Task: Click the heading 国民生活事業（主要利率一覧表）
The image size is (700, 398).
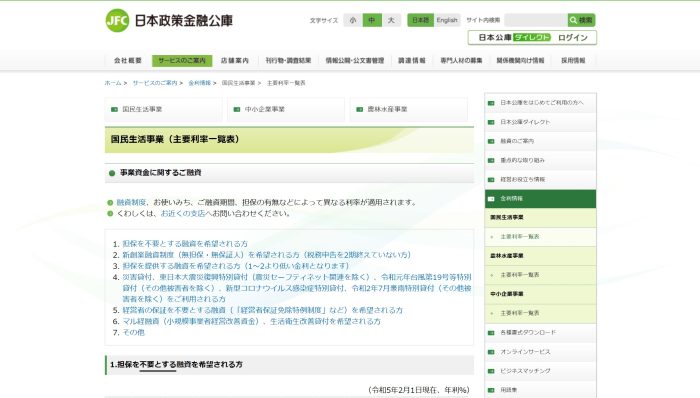Action: (x=176, y=140)
